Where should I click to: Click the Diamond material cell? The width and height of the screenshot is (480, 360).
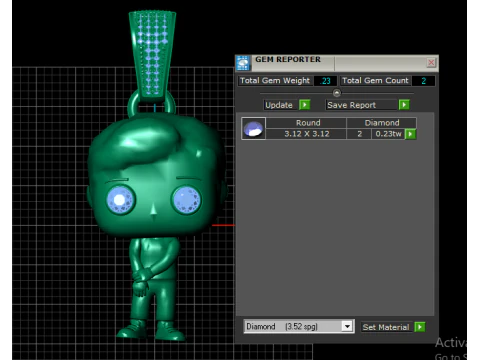coord(382,123)
